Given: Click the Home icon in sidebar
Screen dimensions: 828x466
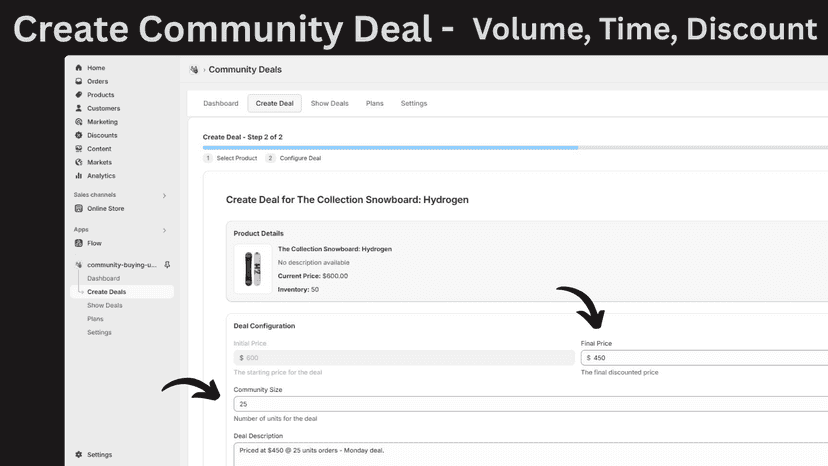Looking at the screenshot, I should click(x=79, y=68).
